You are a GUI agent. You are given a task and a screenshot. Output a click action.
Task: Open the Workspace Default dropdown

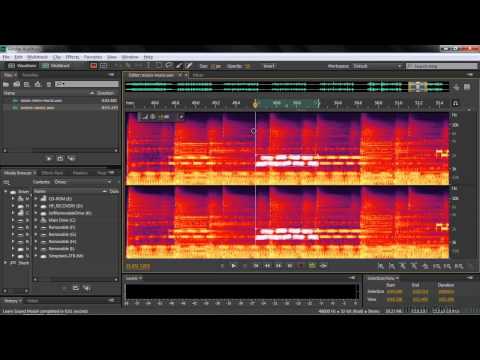378,66
